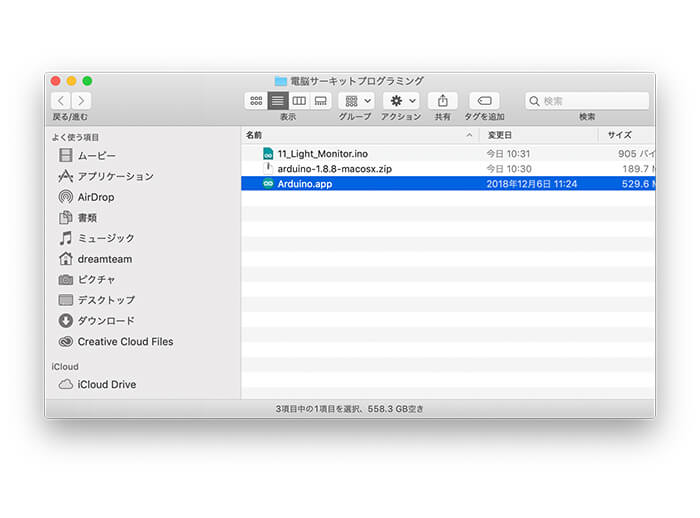Open Desktop (デスクトップ) in the sidebar
The image size is (700, 518).
tap(106, 300)
